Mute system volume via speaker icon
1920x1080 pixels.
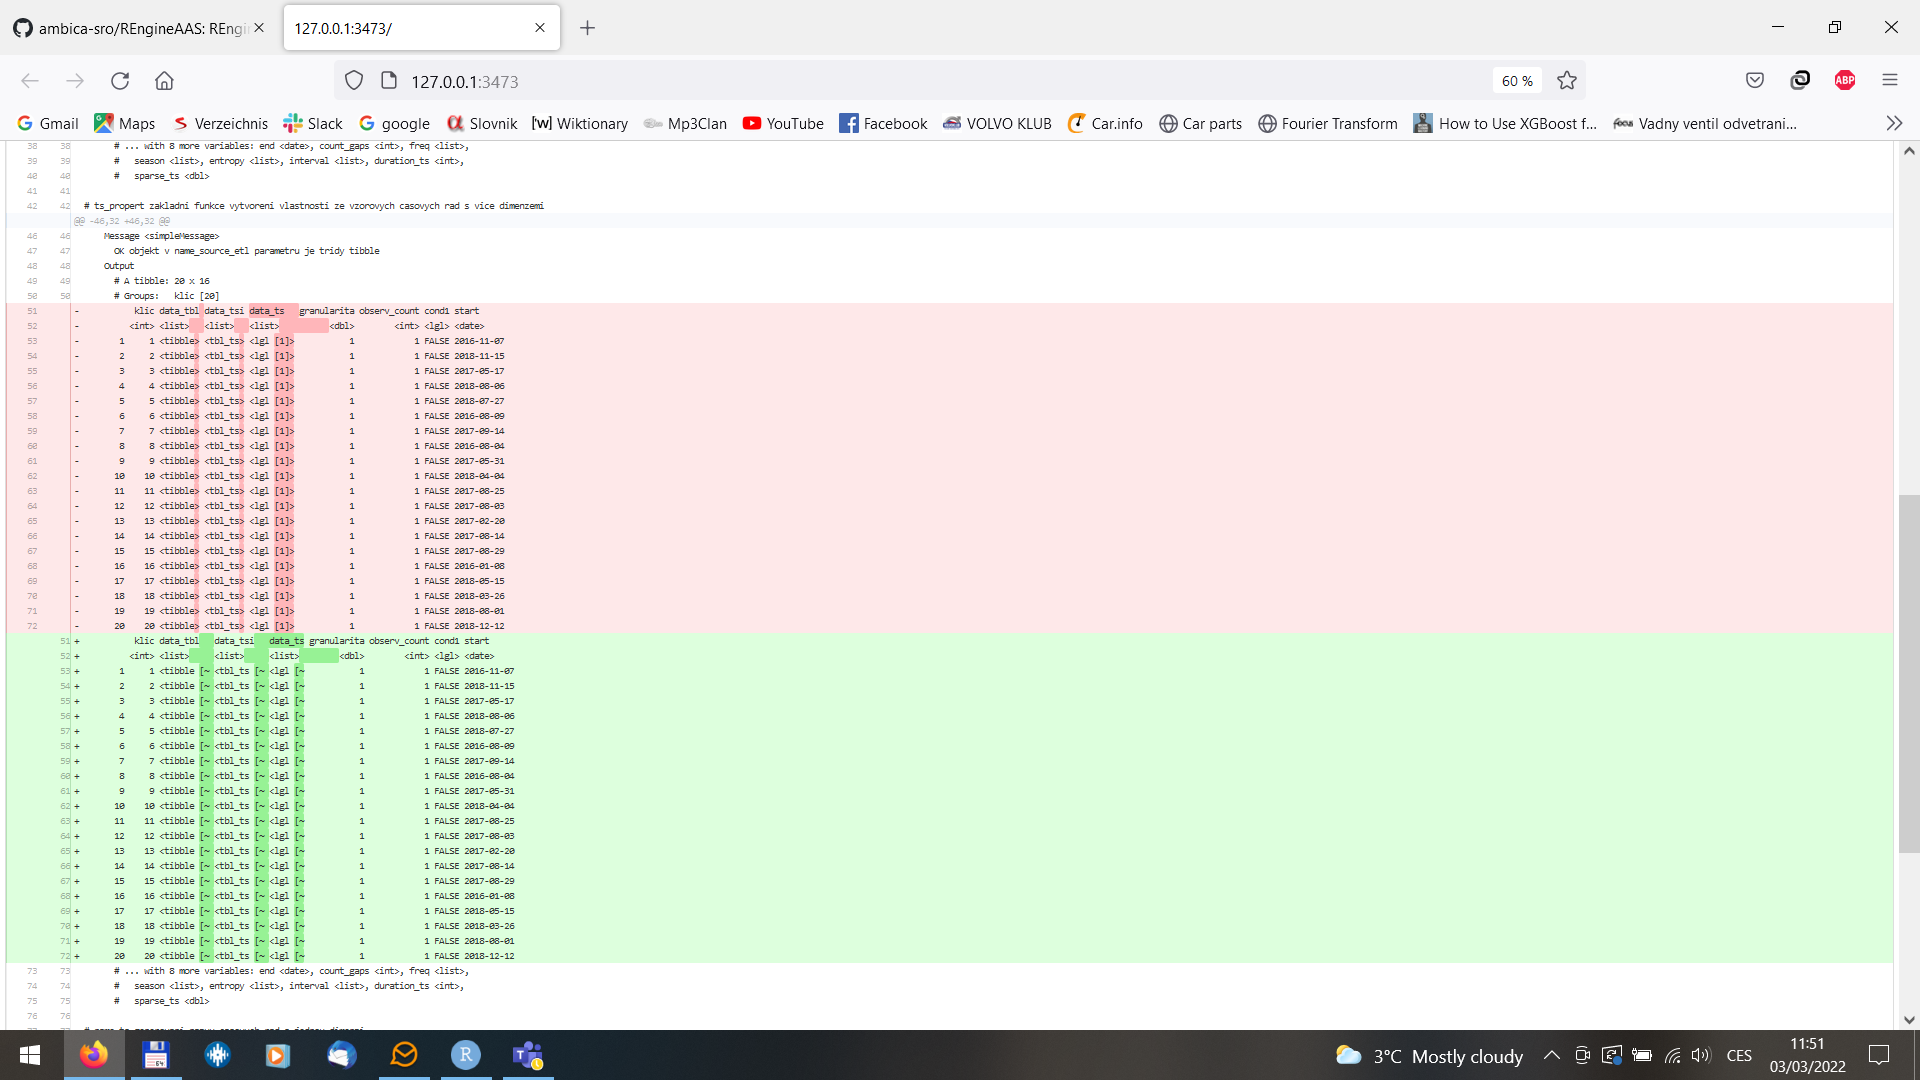(x=1700, y=1055)
